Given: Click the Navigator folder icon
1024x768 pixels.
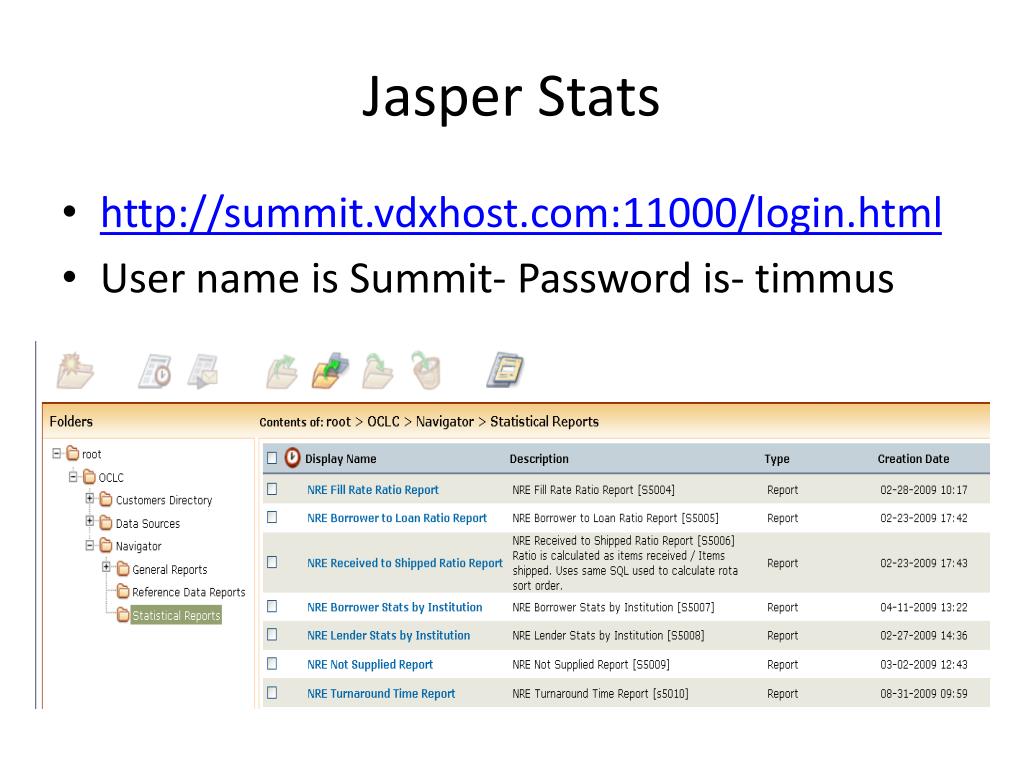Looking at the screenshot, I should point(106,545).
